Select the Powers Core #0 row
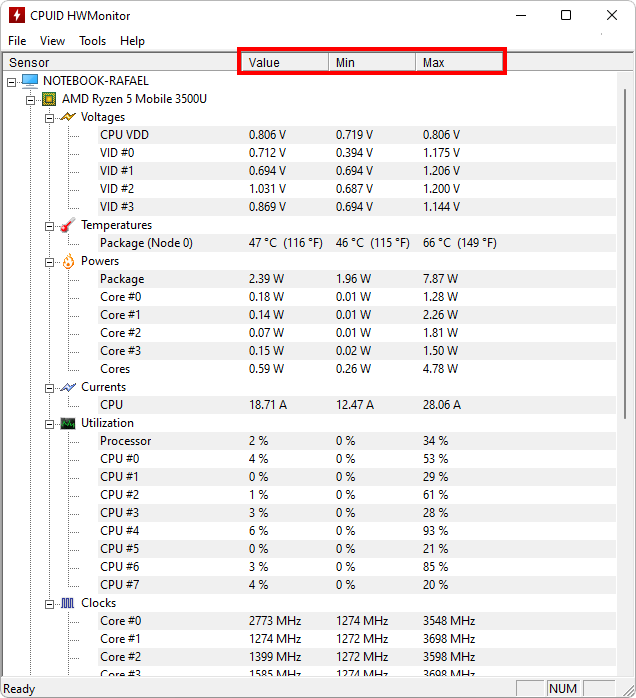This screenshot has width=636, height=698. [x=357, y=296]
